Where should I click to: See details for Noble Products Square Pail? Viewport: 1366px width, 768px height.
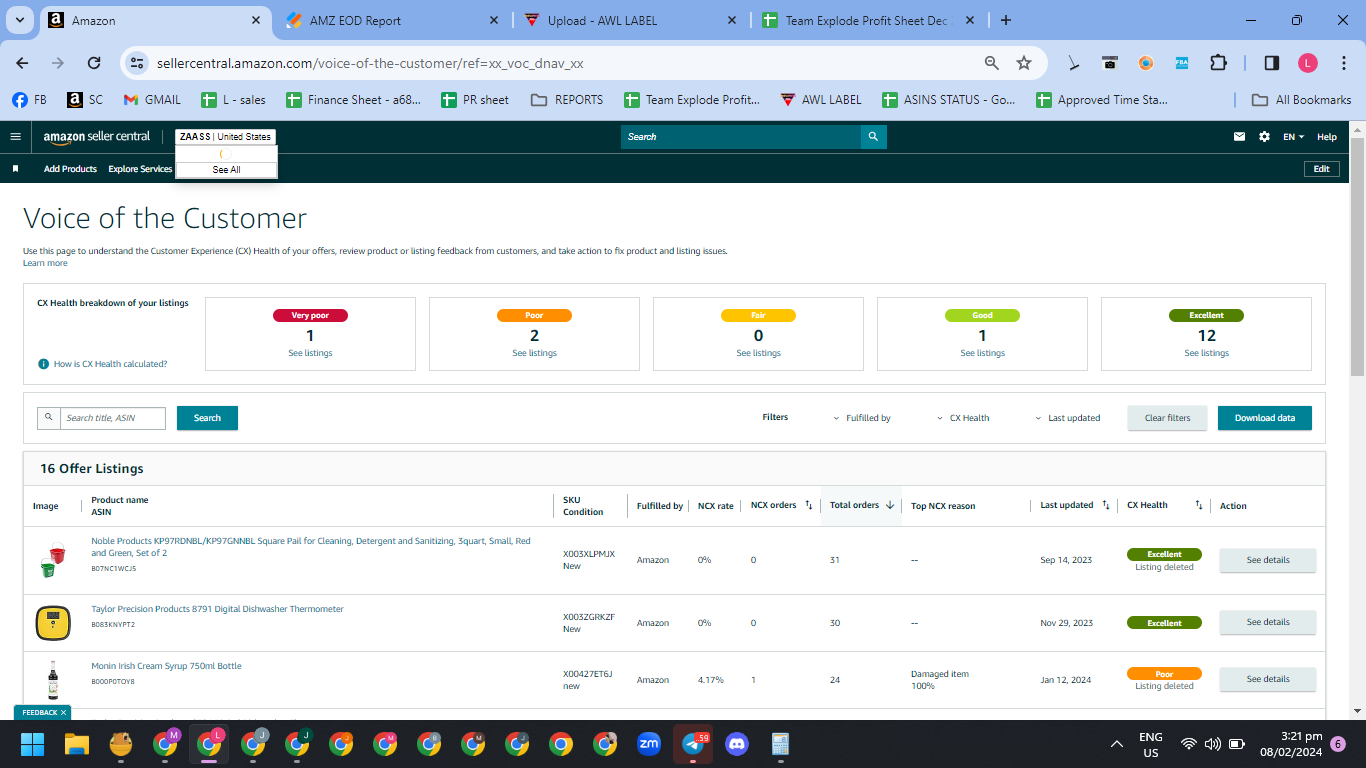(1268, 560)
